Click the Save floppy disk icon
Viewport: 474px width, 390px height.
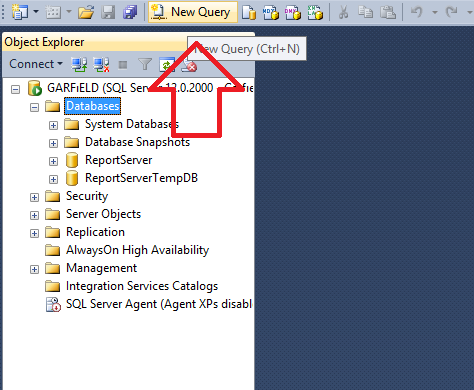click(x=108, y=12)
